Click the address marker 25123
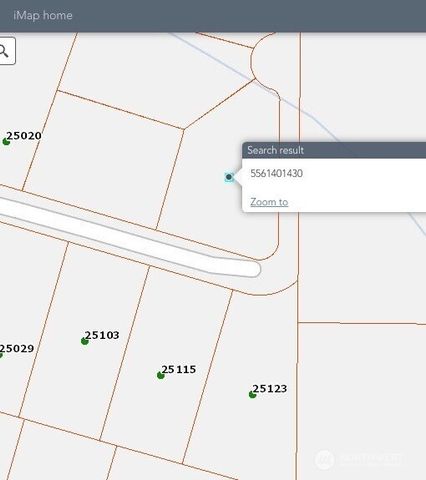The width and height of the screenshot is (426, 480). tap(252, 395)
